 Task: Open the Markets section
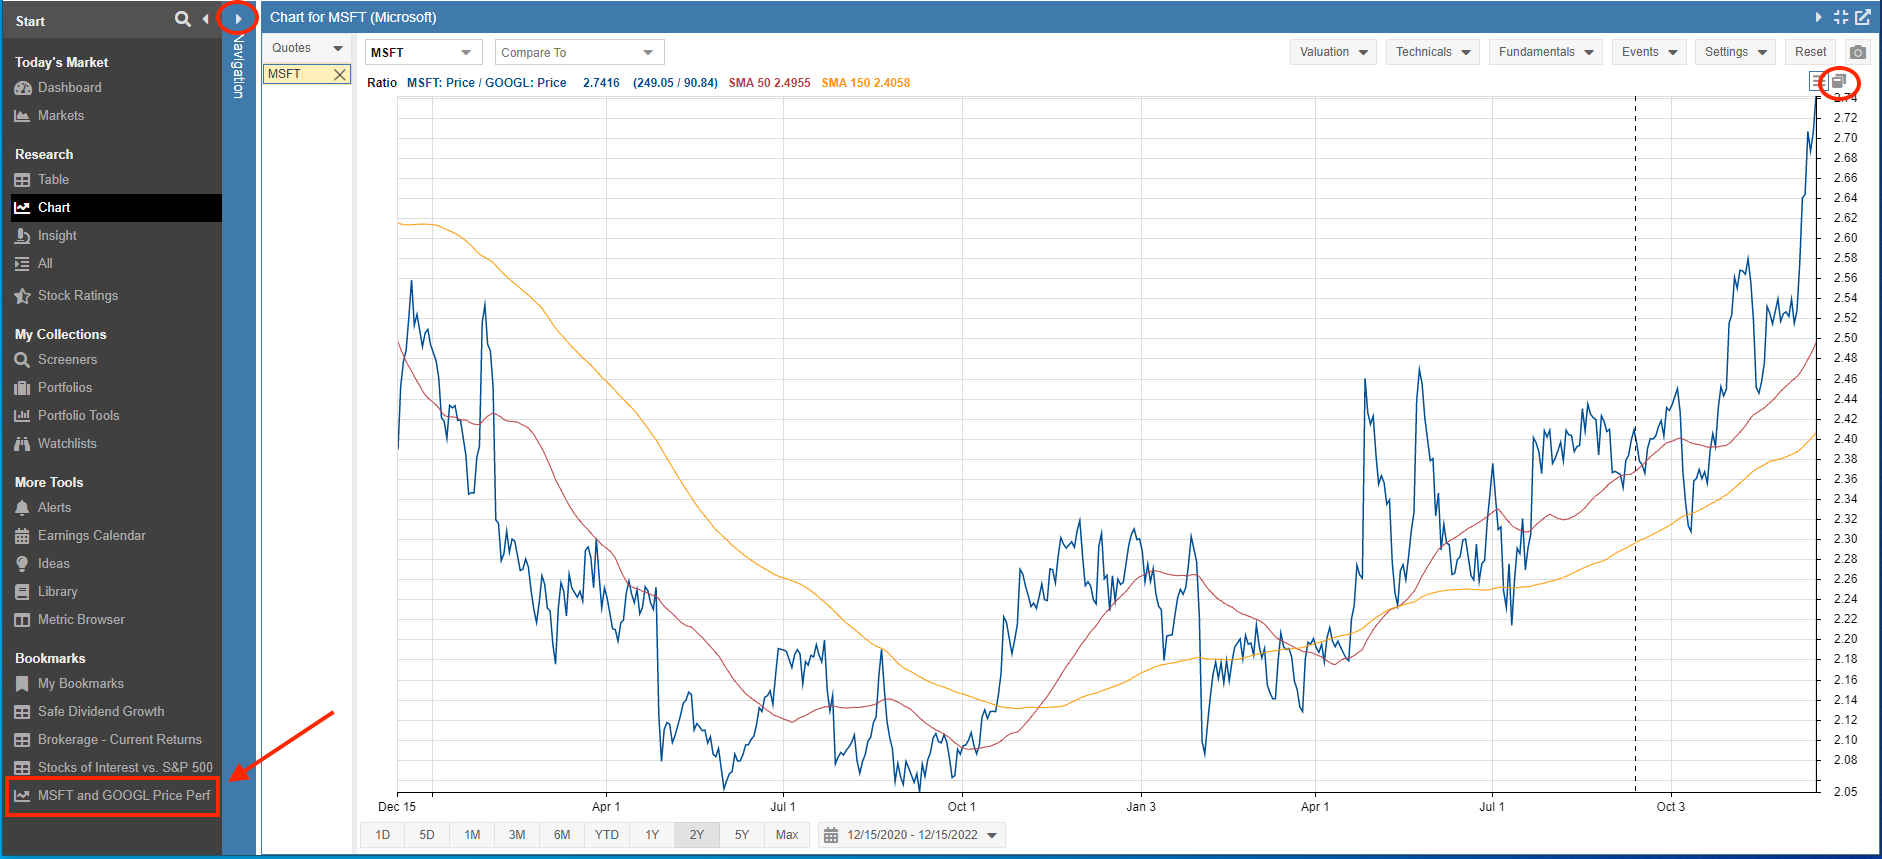pos(49,116)
